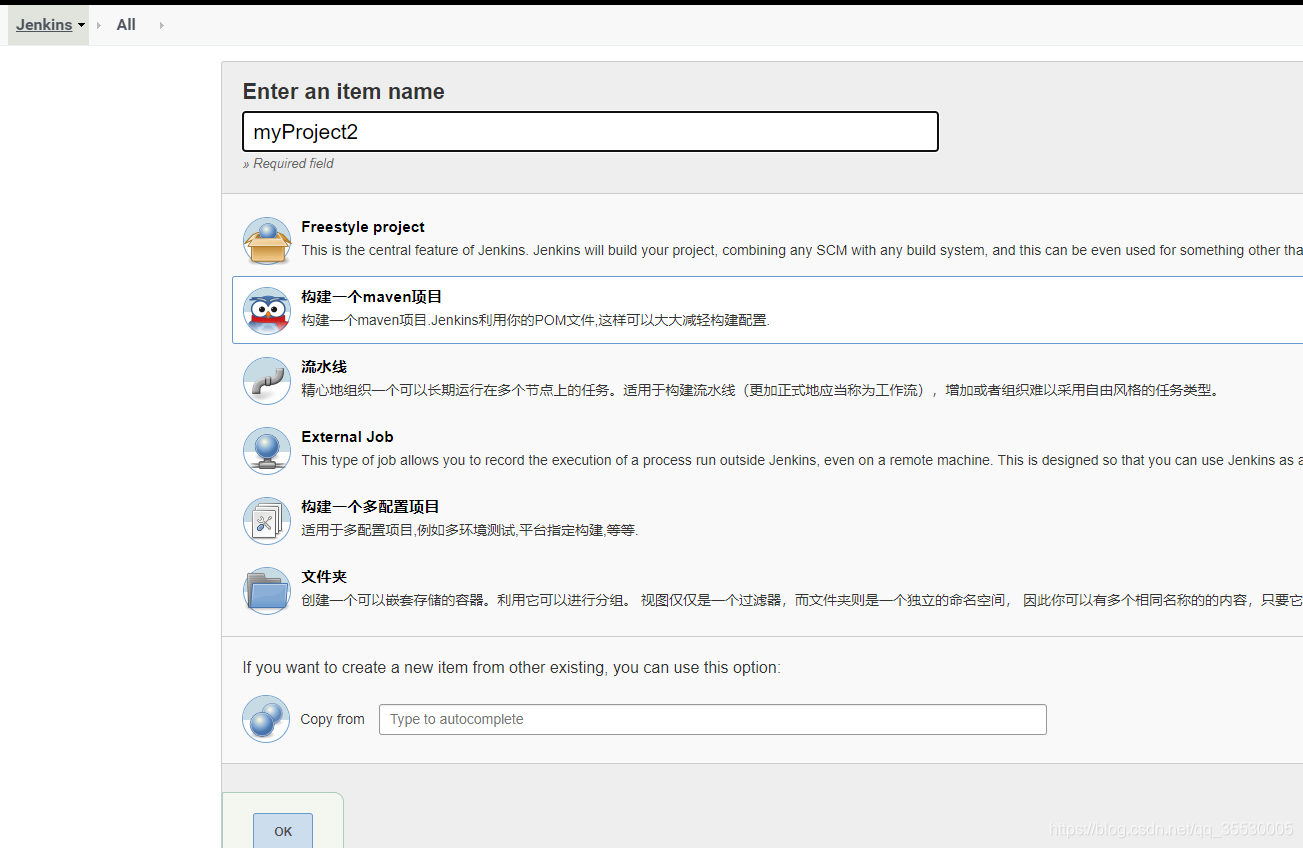Select 构建一个多配置项目 title
Screen dimensions: 1303x848
[x=371, y=507]
